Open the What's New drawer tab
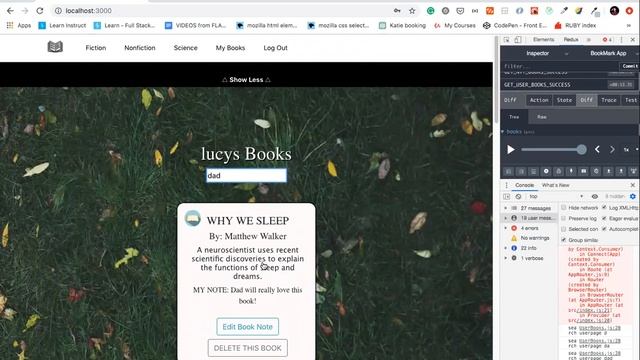 coord(556,185)
